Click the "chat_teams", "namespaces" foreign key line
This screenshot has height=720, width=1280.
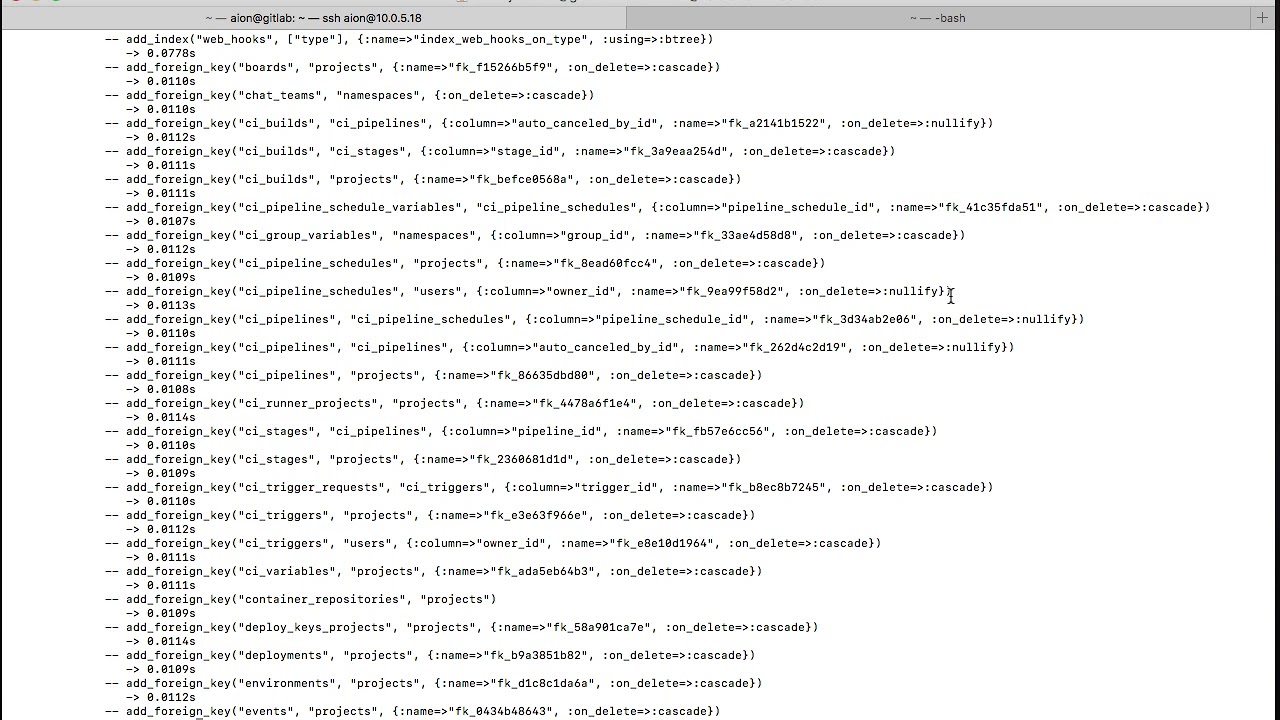point(349,95)
